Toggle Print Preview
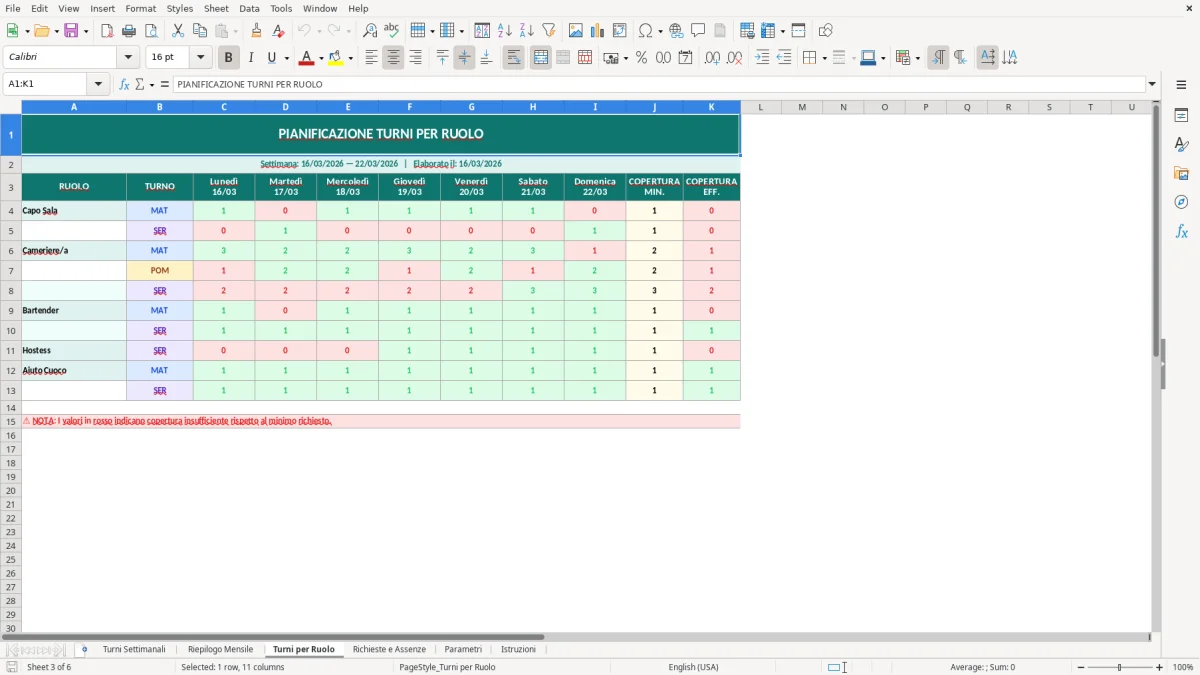1200x675 pixels. pyautogui.click(x=151, y=31)
